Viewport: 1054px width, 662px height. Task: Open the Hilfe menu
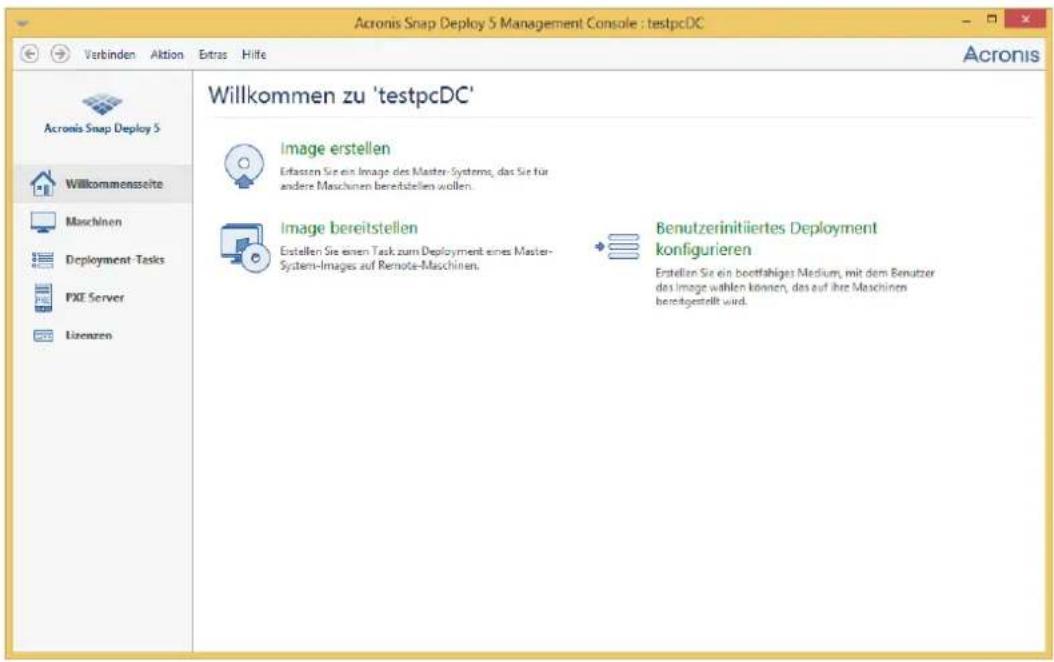(254, 54)
